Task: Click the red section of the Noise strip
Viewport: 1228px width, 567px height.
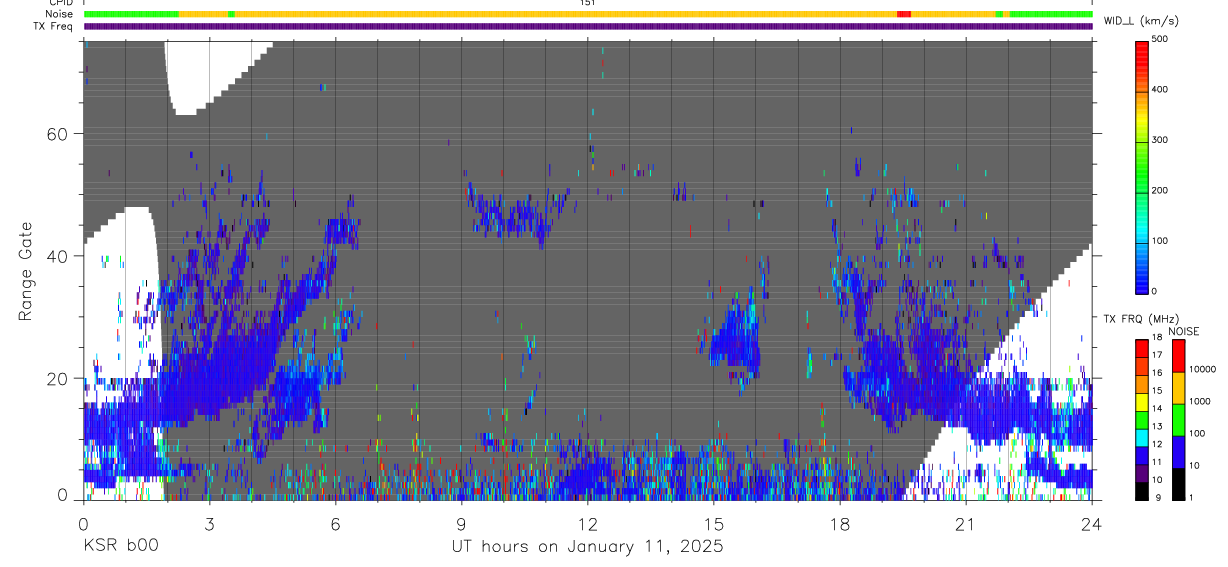Action: point(904,14)
